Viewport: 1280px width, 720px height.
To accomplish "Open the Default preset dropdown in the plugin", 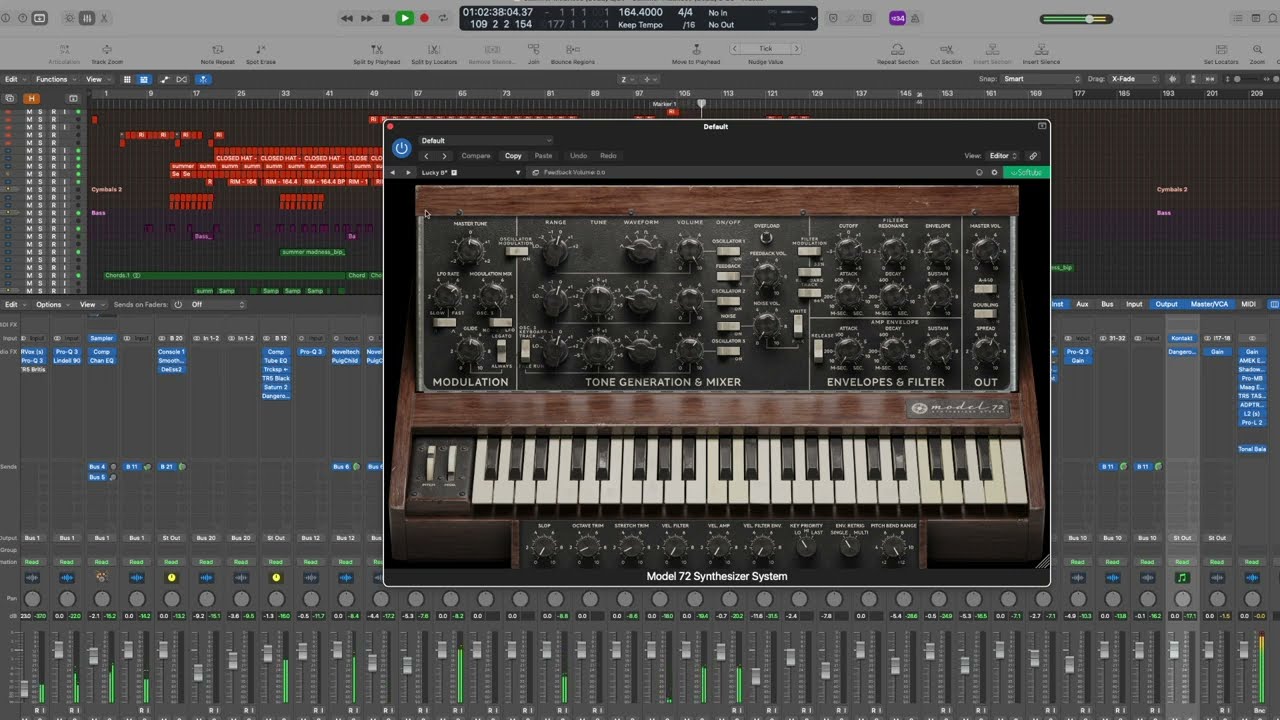I will click(x=485, y=141).
